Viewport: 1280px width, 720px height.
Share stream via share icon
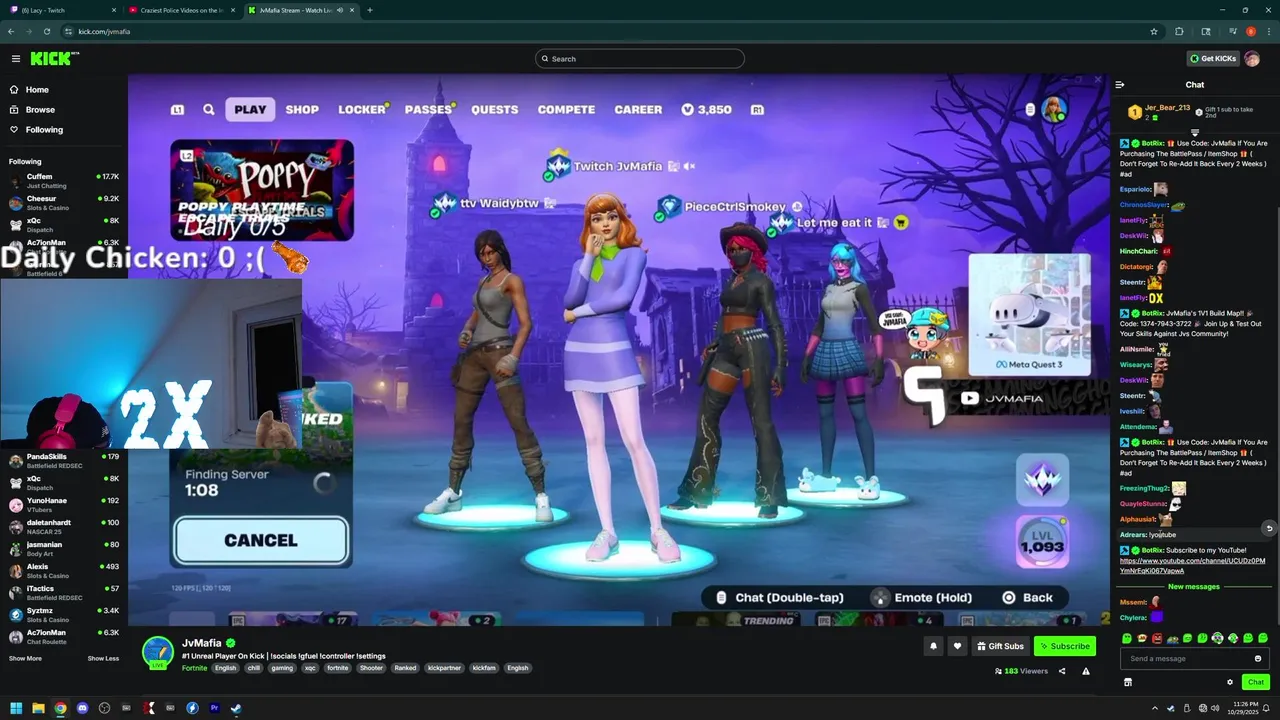pyautogui.click(x=1062, y=671)
